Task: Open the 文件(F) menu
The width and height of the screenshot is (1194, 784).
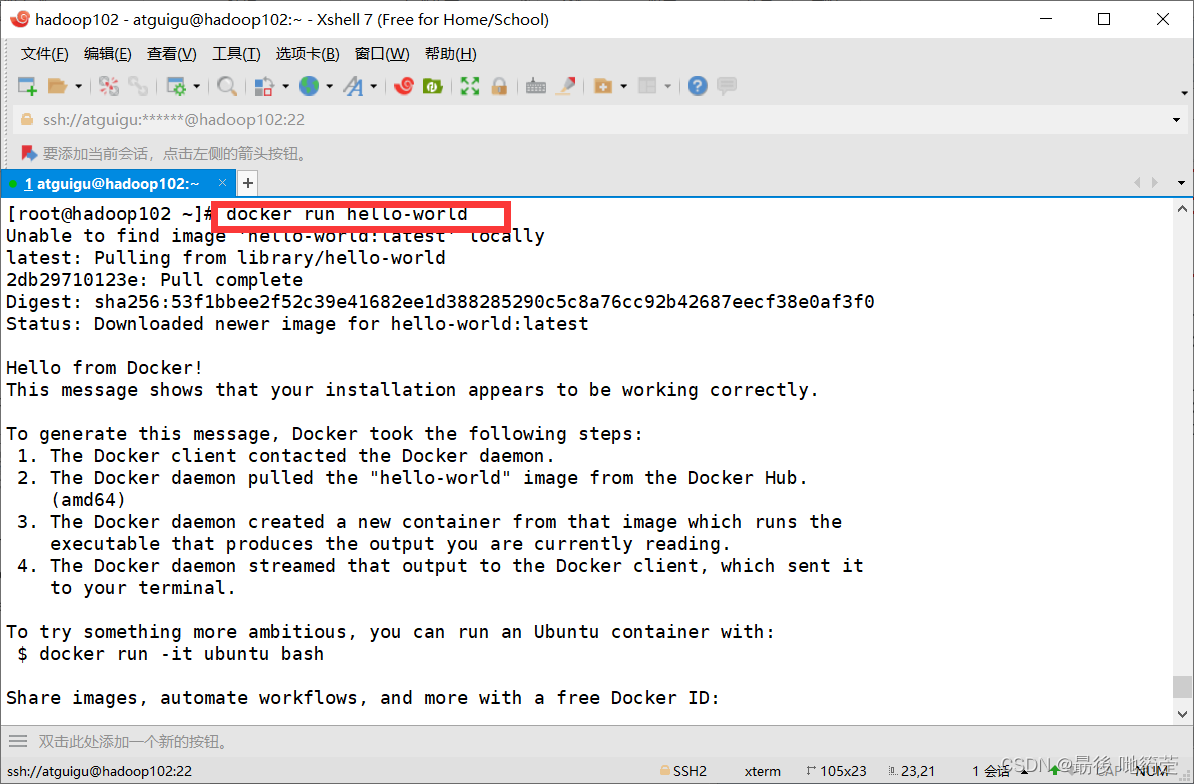Action: (x=44, y=54)
